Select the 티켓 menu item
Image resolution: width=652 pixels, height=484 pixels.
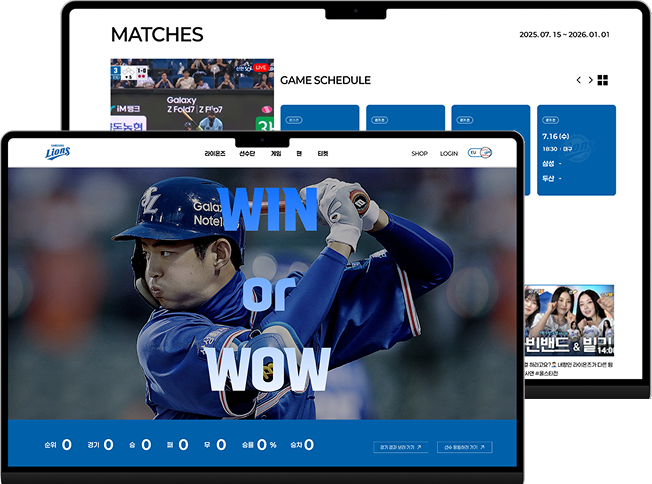point(323,154)
